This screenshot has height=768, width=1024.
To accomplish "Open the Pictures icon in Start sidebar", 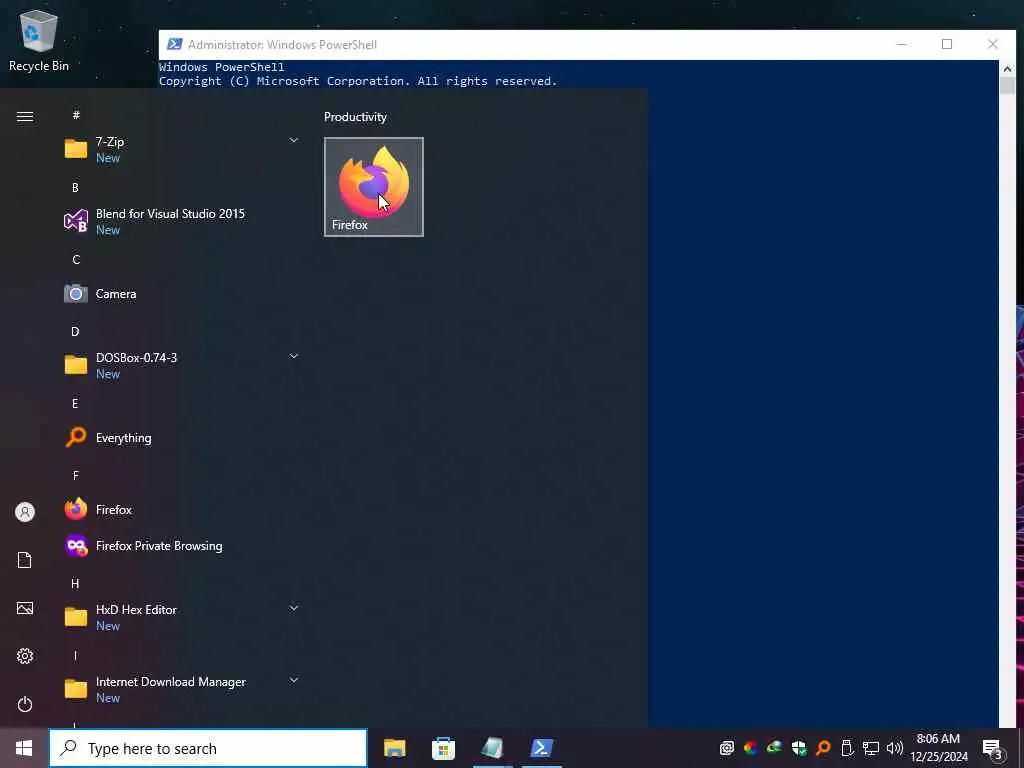I will click(25, 608).
